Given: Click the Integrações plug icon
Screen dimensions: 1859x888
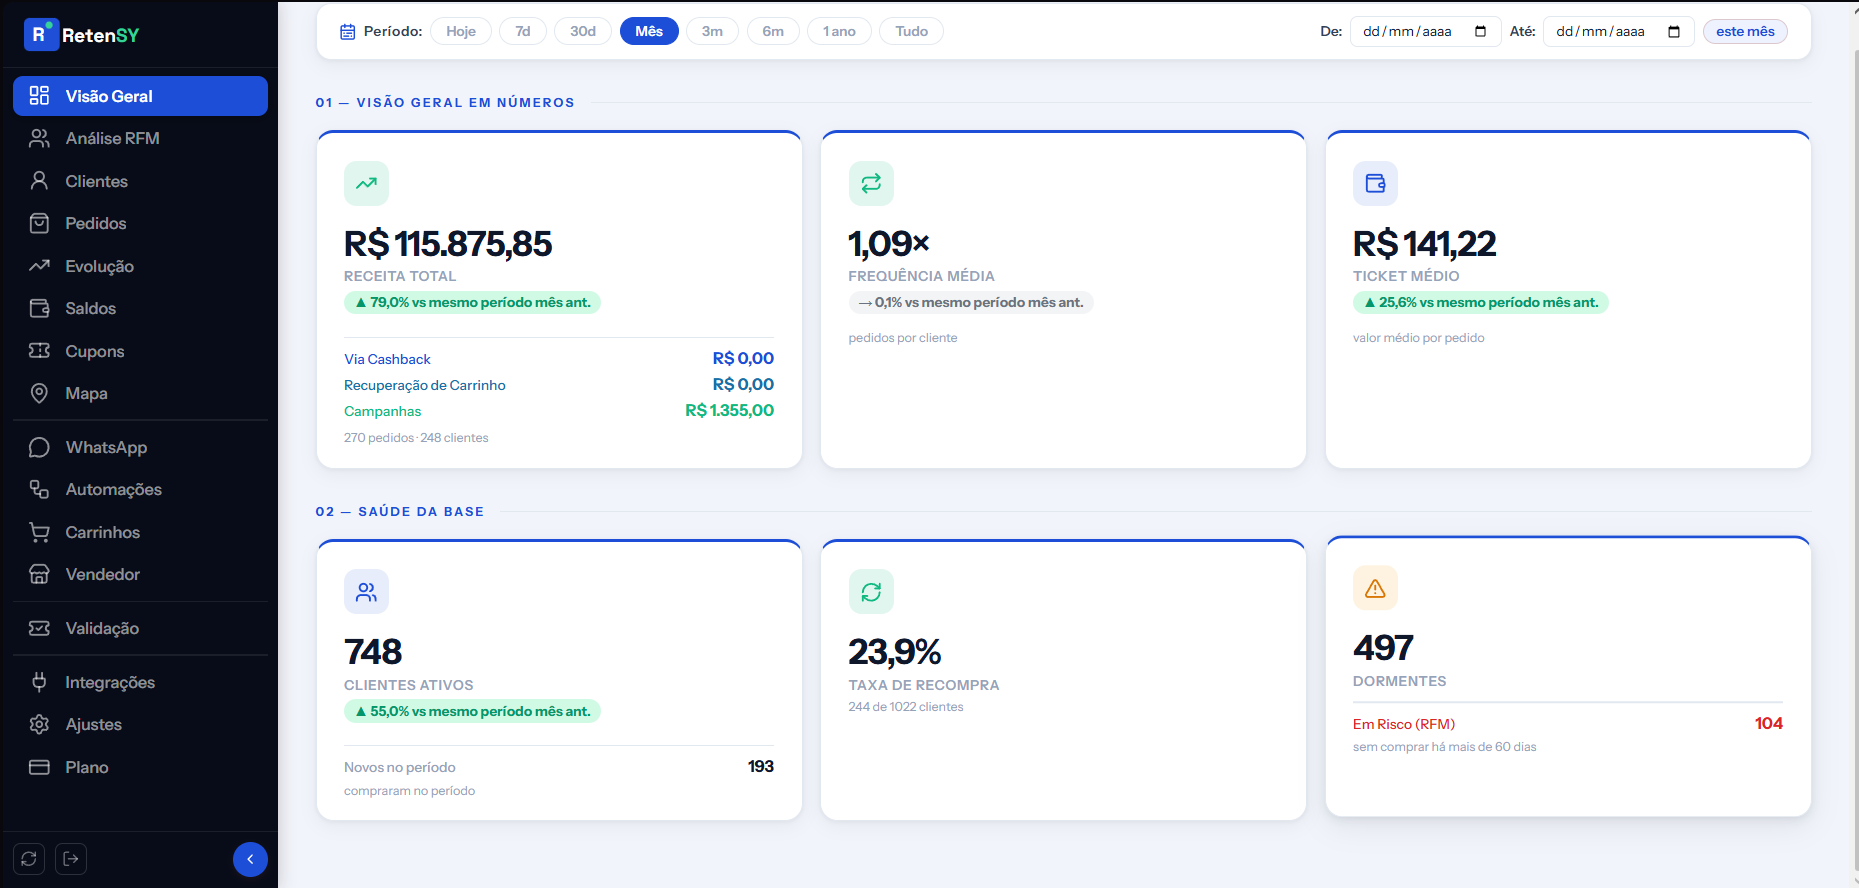Looking at the screenshot, I should coord(39,682).
